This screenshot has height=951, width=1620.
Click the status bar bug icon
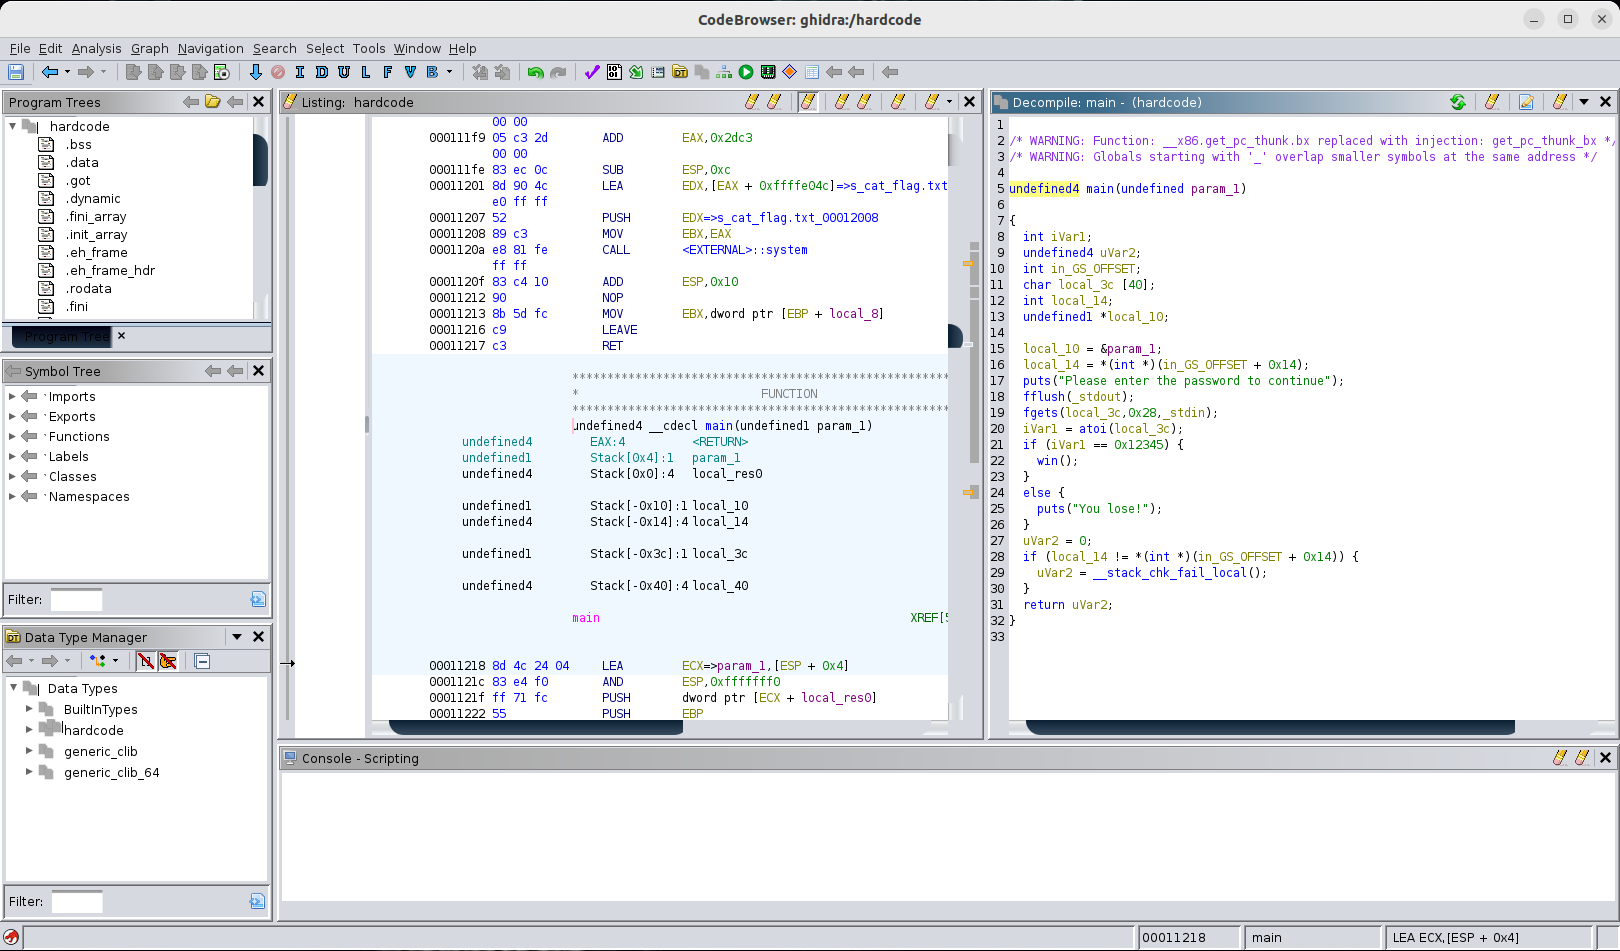11,938
